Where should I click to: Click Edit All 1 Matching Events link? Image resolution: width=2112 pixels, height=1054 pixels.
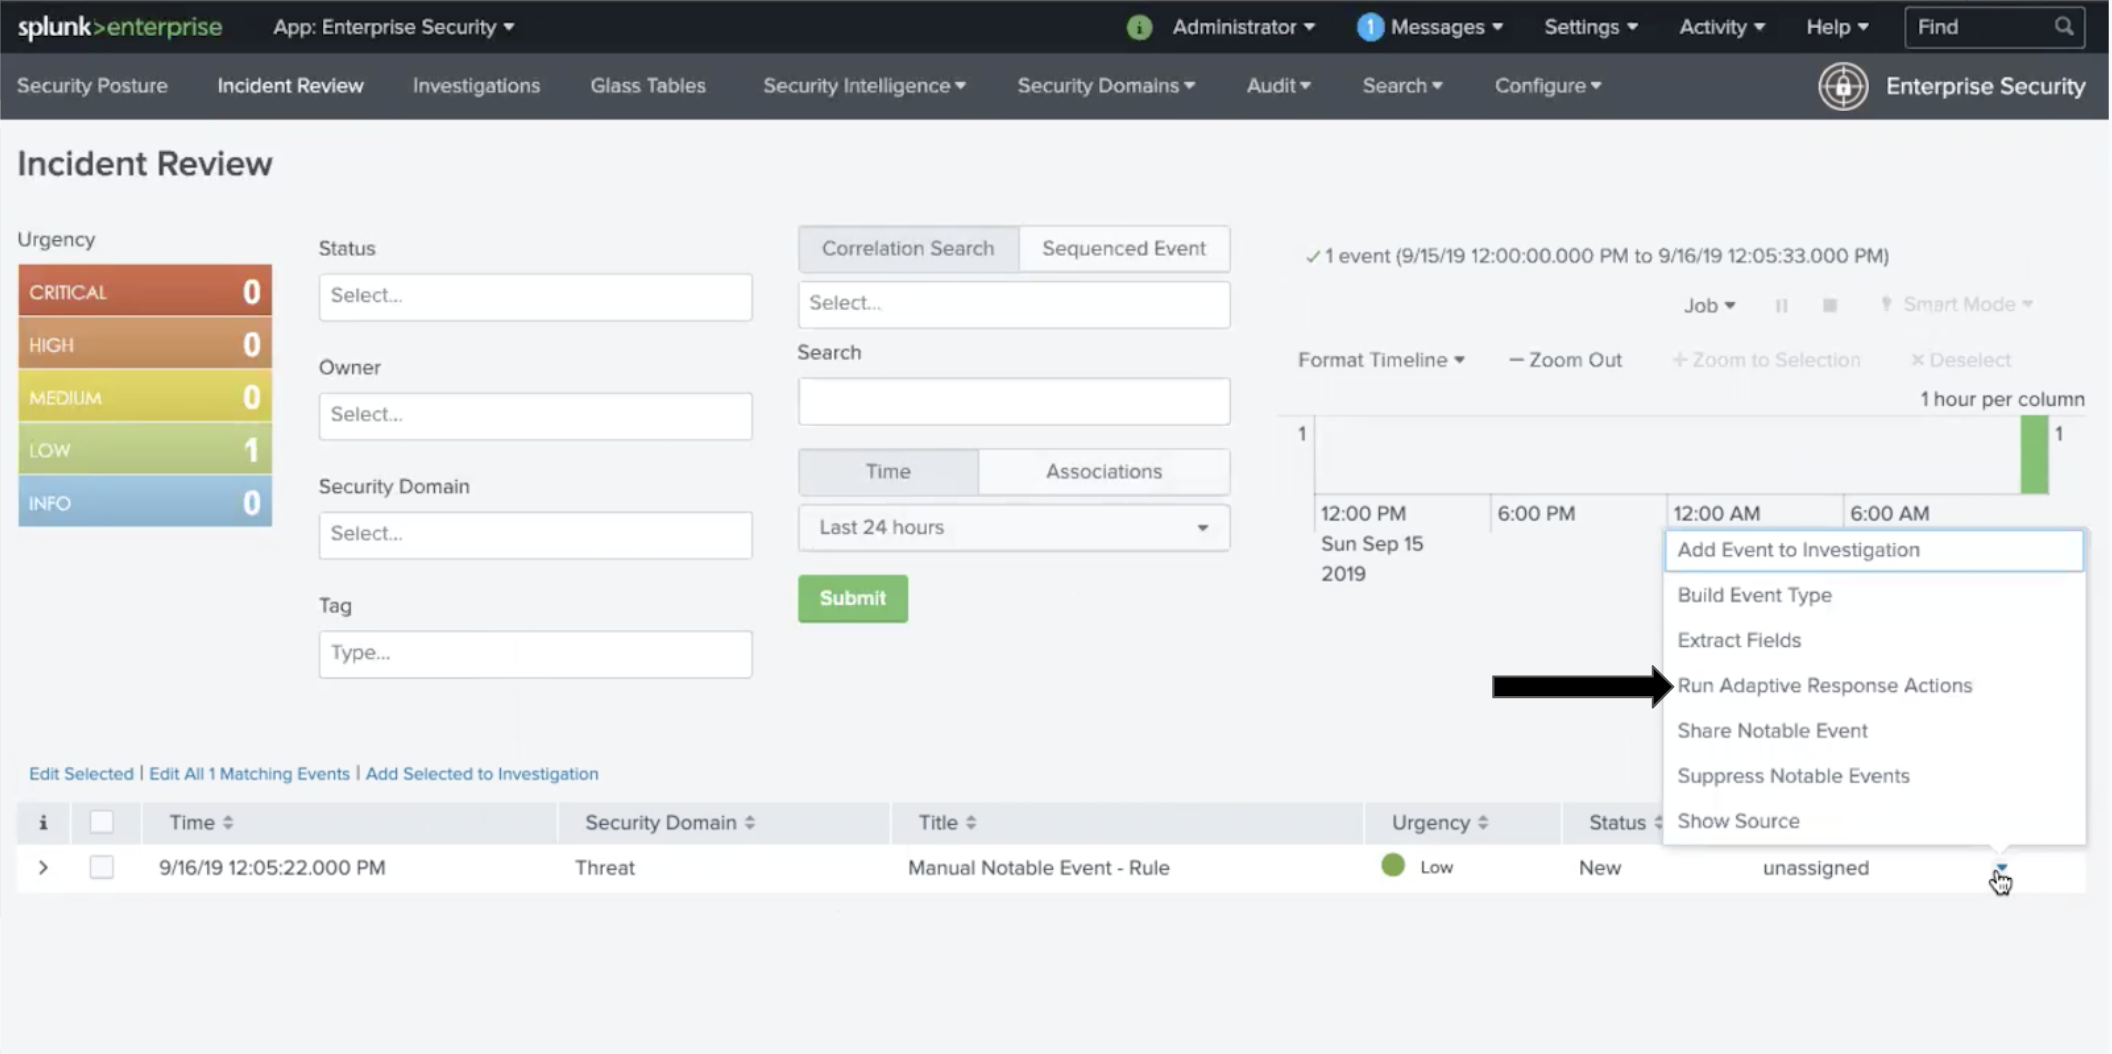click(x=248, y=773)
